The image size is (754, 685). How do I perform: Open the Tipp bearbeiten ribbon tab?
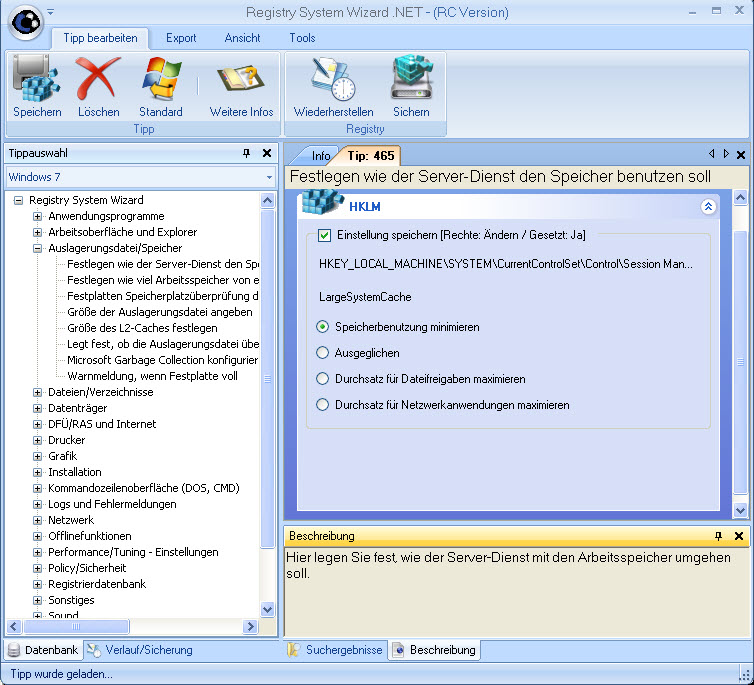[x=101, y=38]
